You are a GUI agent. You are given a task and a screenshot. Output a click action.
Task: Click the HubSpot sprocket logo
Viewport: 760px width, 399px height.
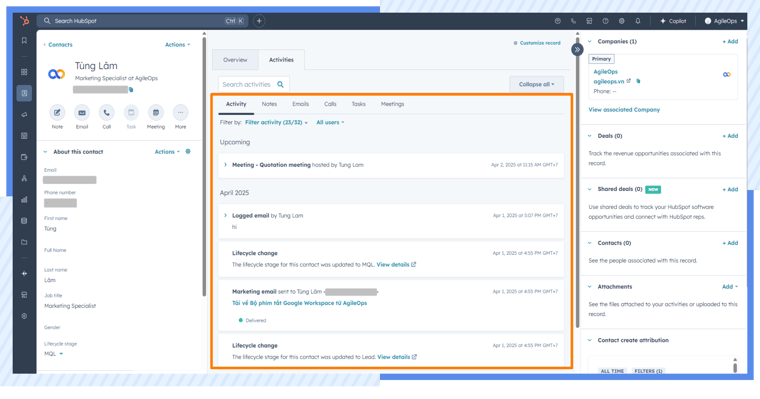tap(24, 21)
